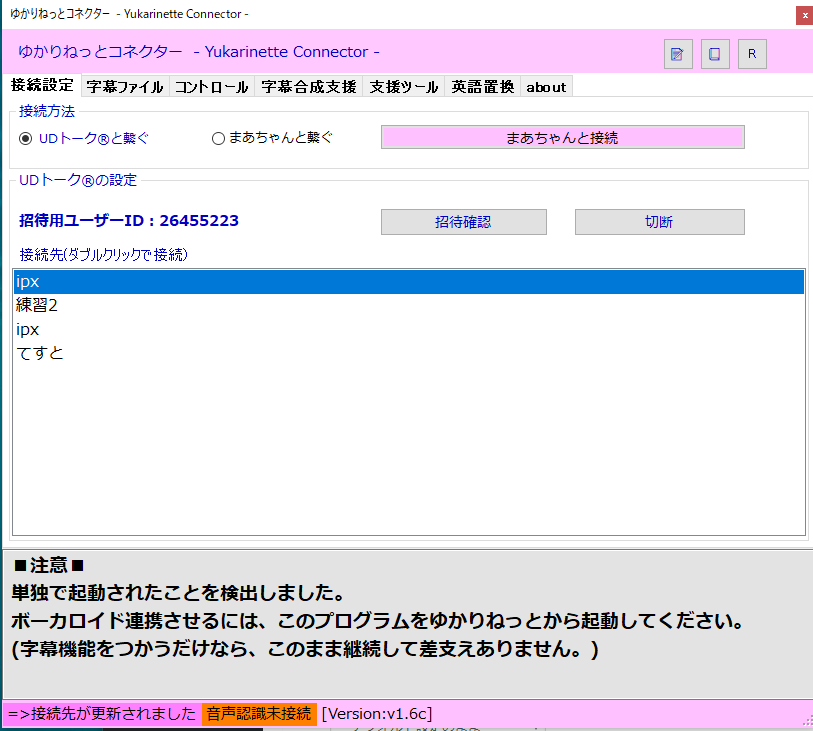Click the copy-window icon button in header
Image resolution: width=813 pixels, height=731 pixels.
pyautogui.click(x=715, y=54)
